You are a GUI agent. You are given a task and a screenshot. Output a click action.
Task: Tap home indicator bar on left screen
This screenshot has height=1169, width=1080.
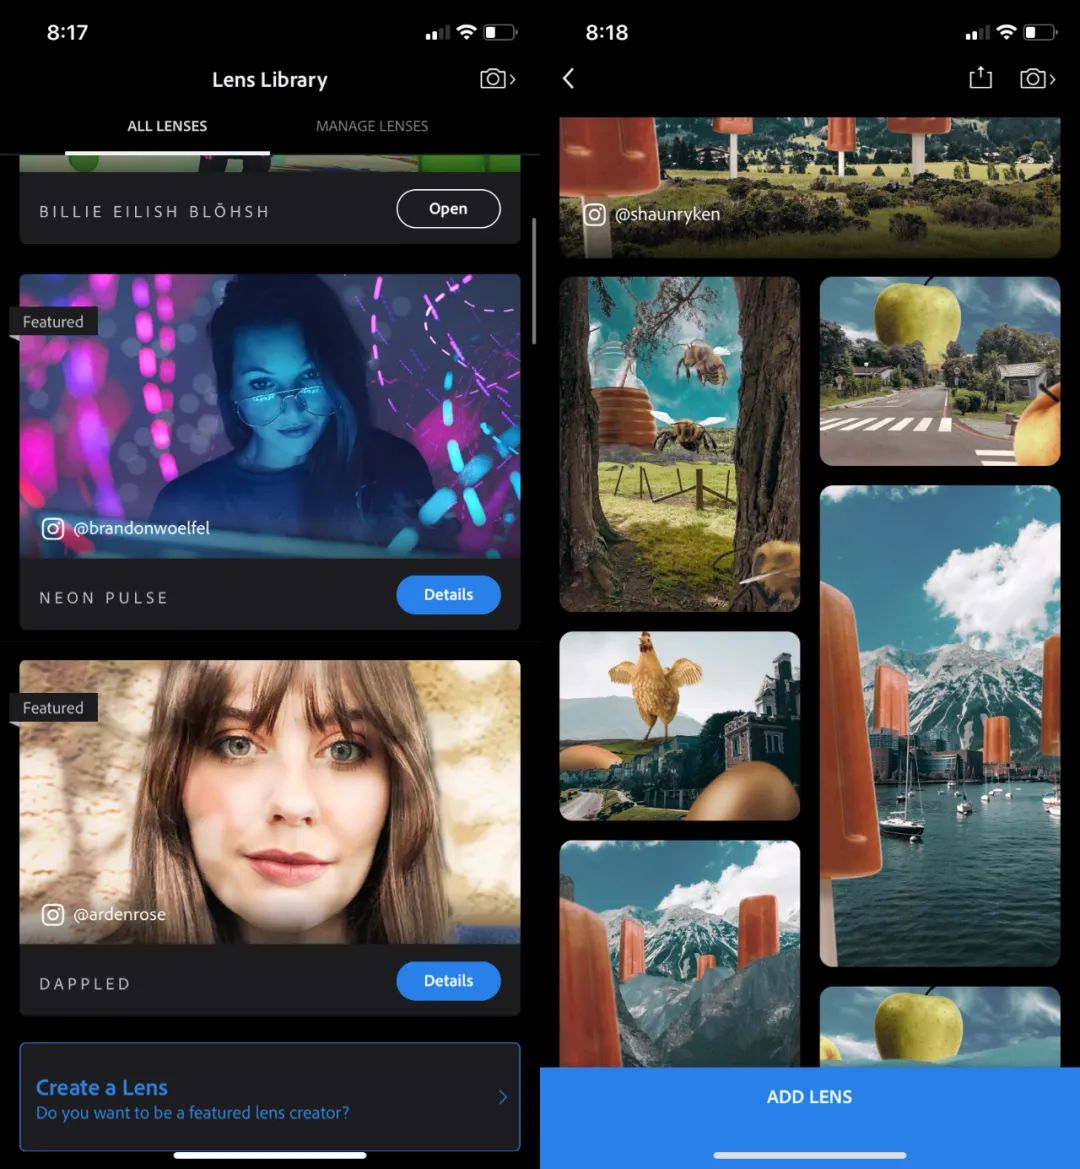pyautogui.click(x=270, y=1156)
